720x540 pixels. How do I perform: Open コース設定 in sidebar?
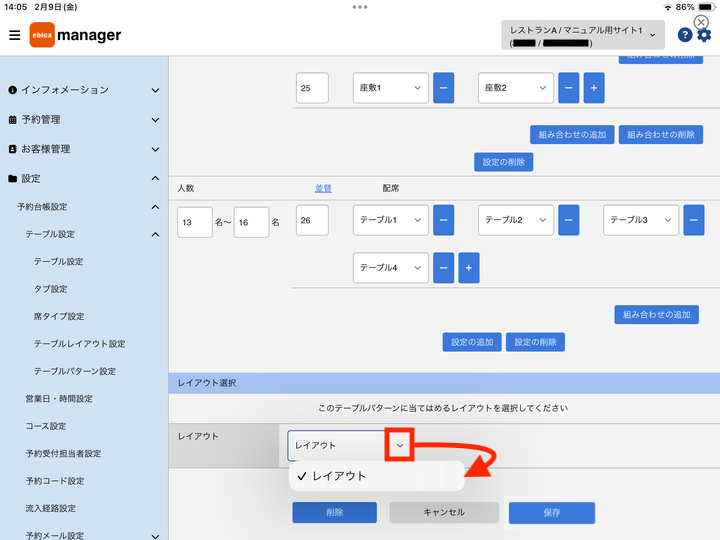coord(46,426)
